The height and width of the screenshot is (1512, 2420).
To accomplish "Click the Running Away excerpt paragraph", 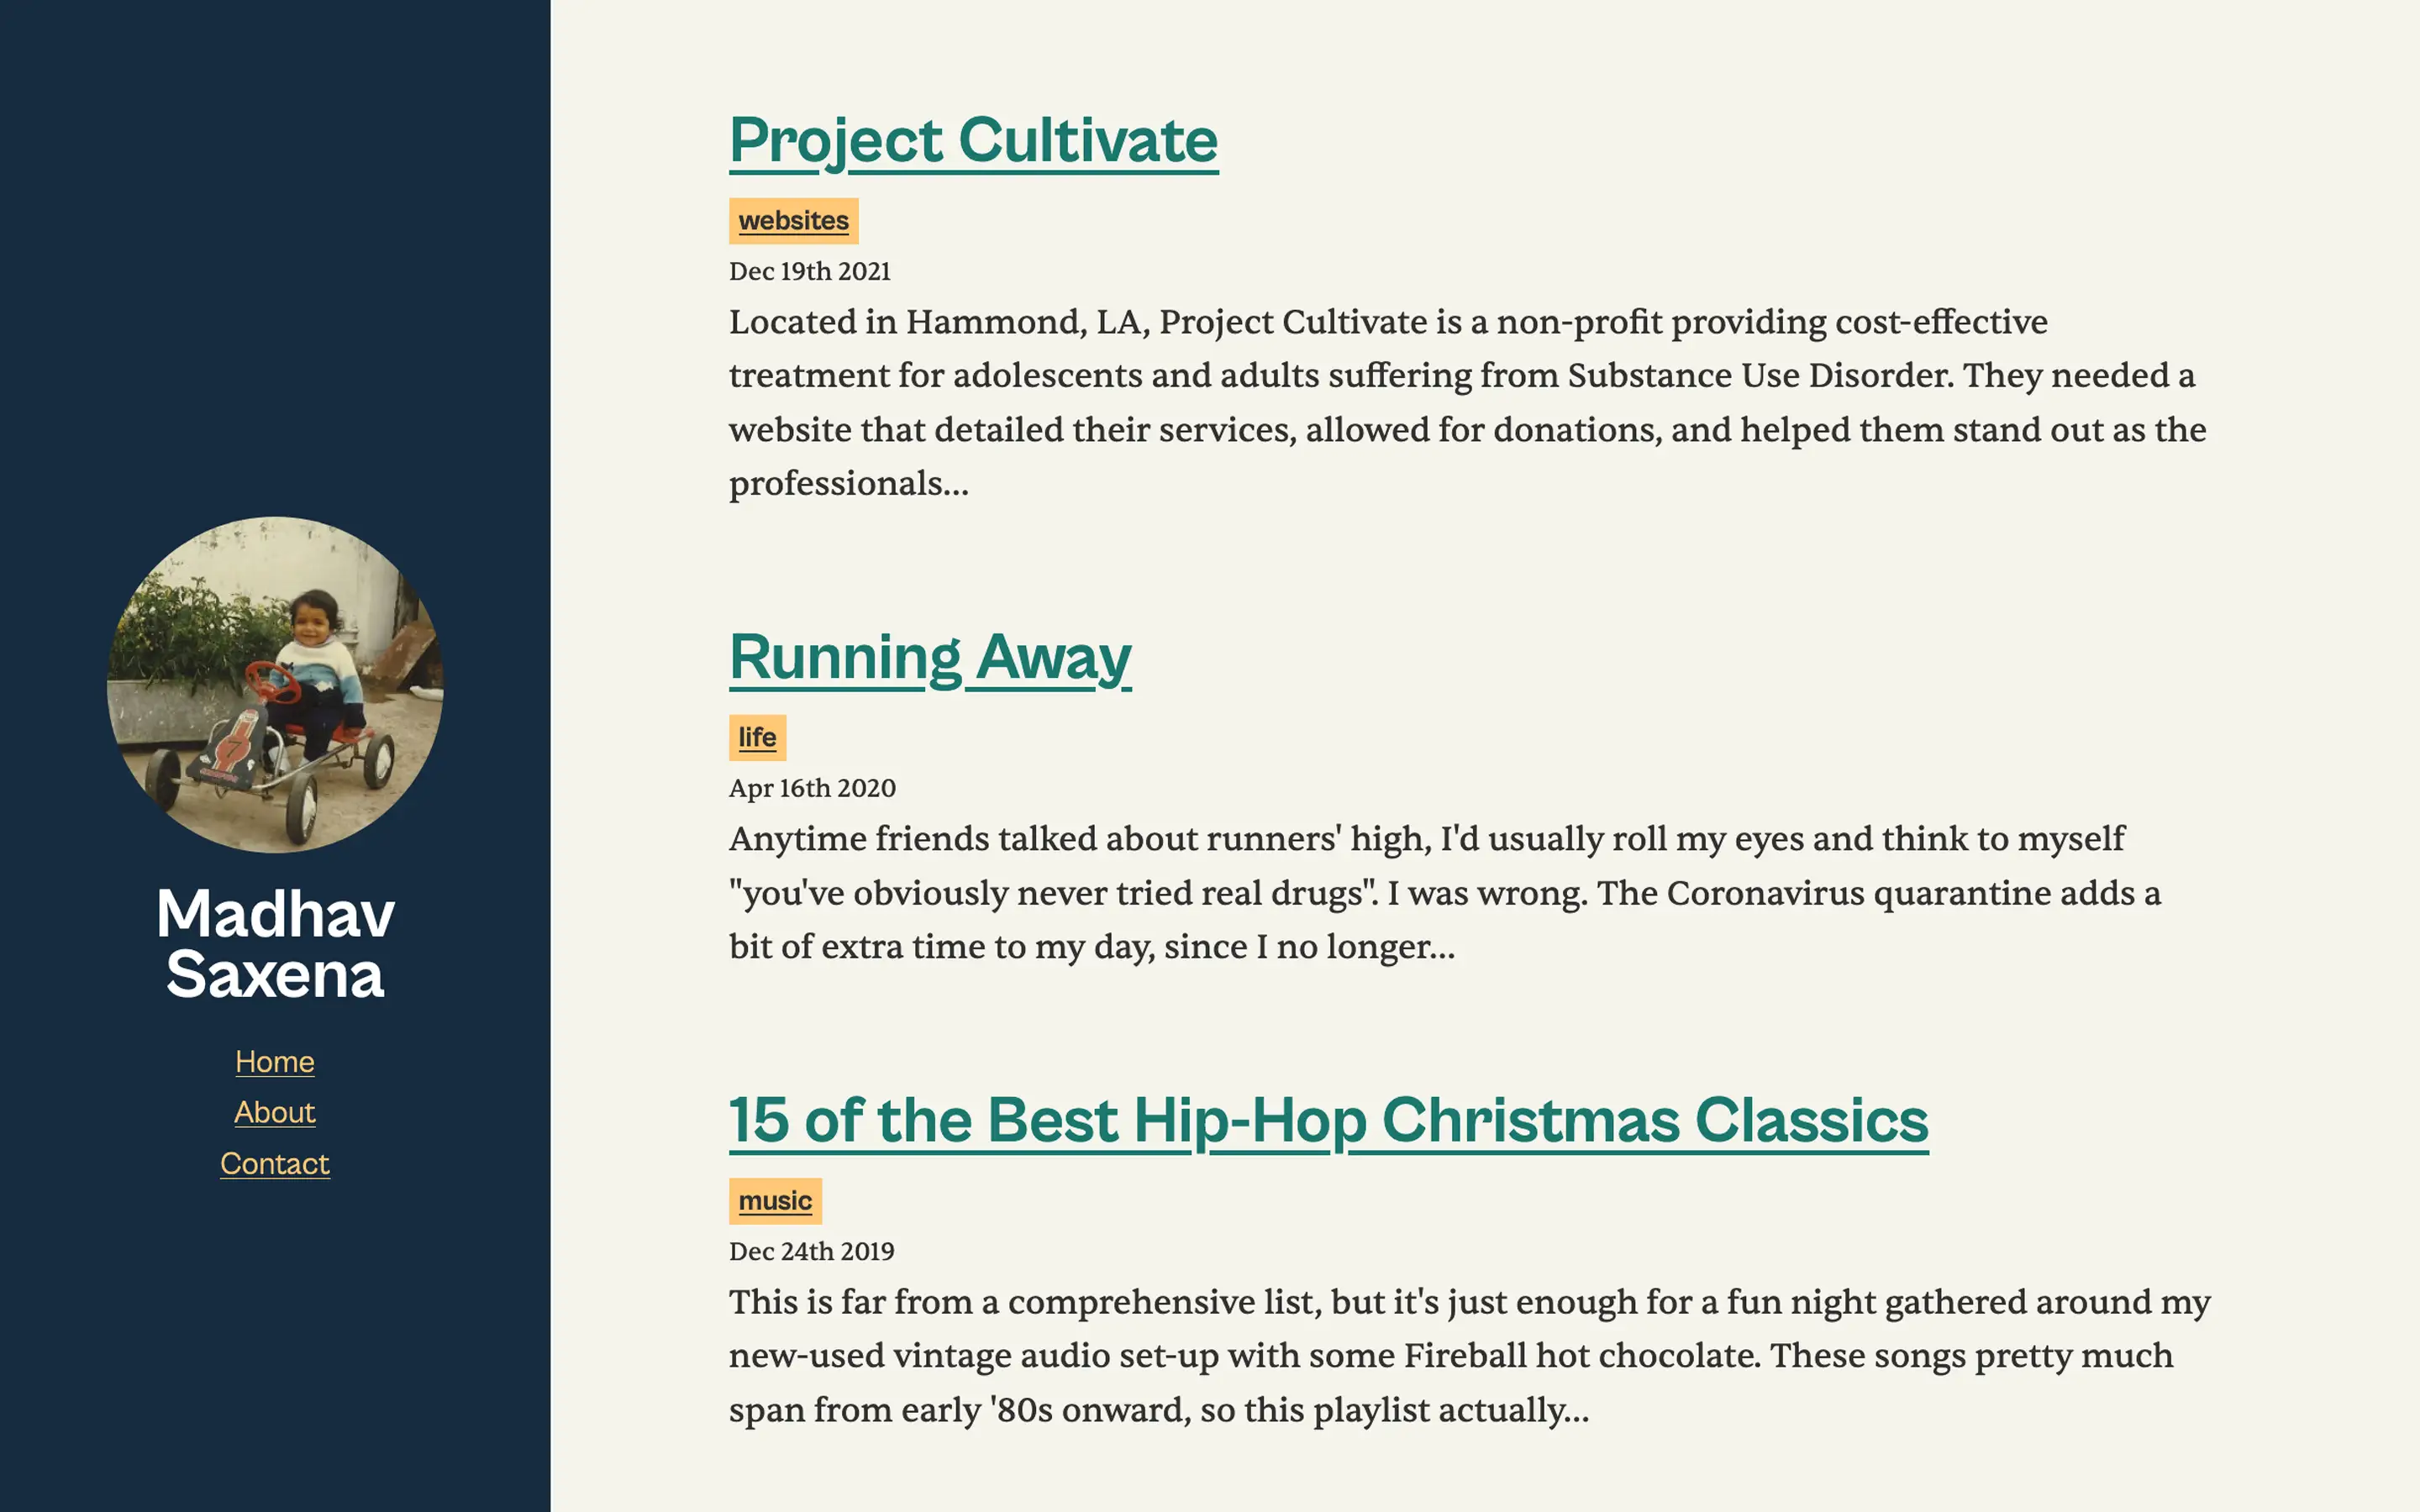I will [1444, 893].
